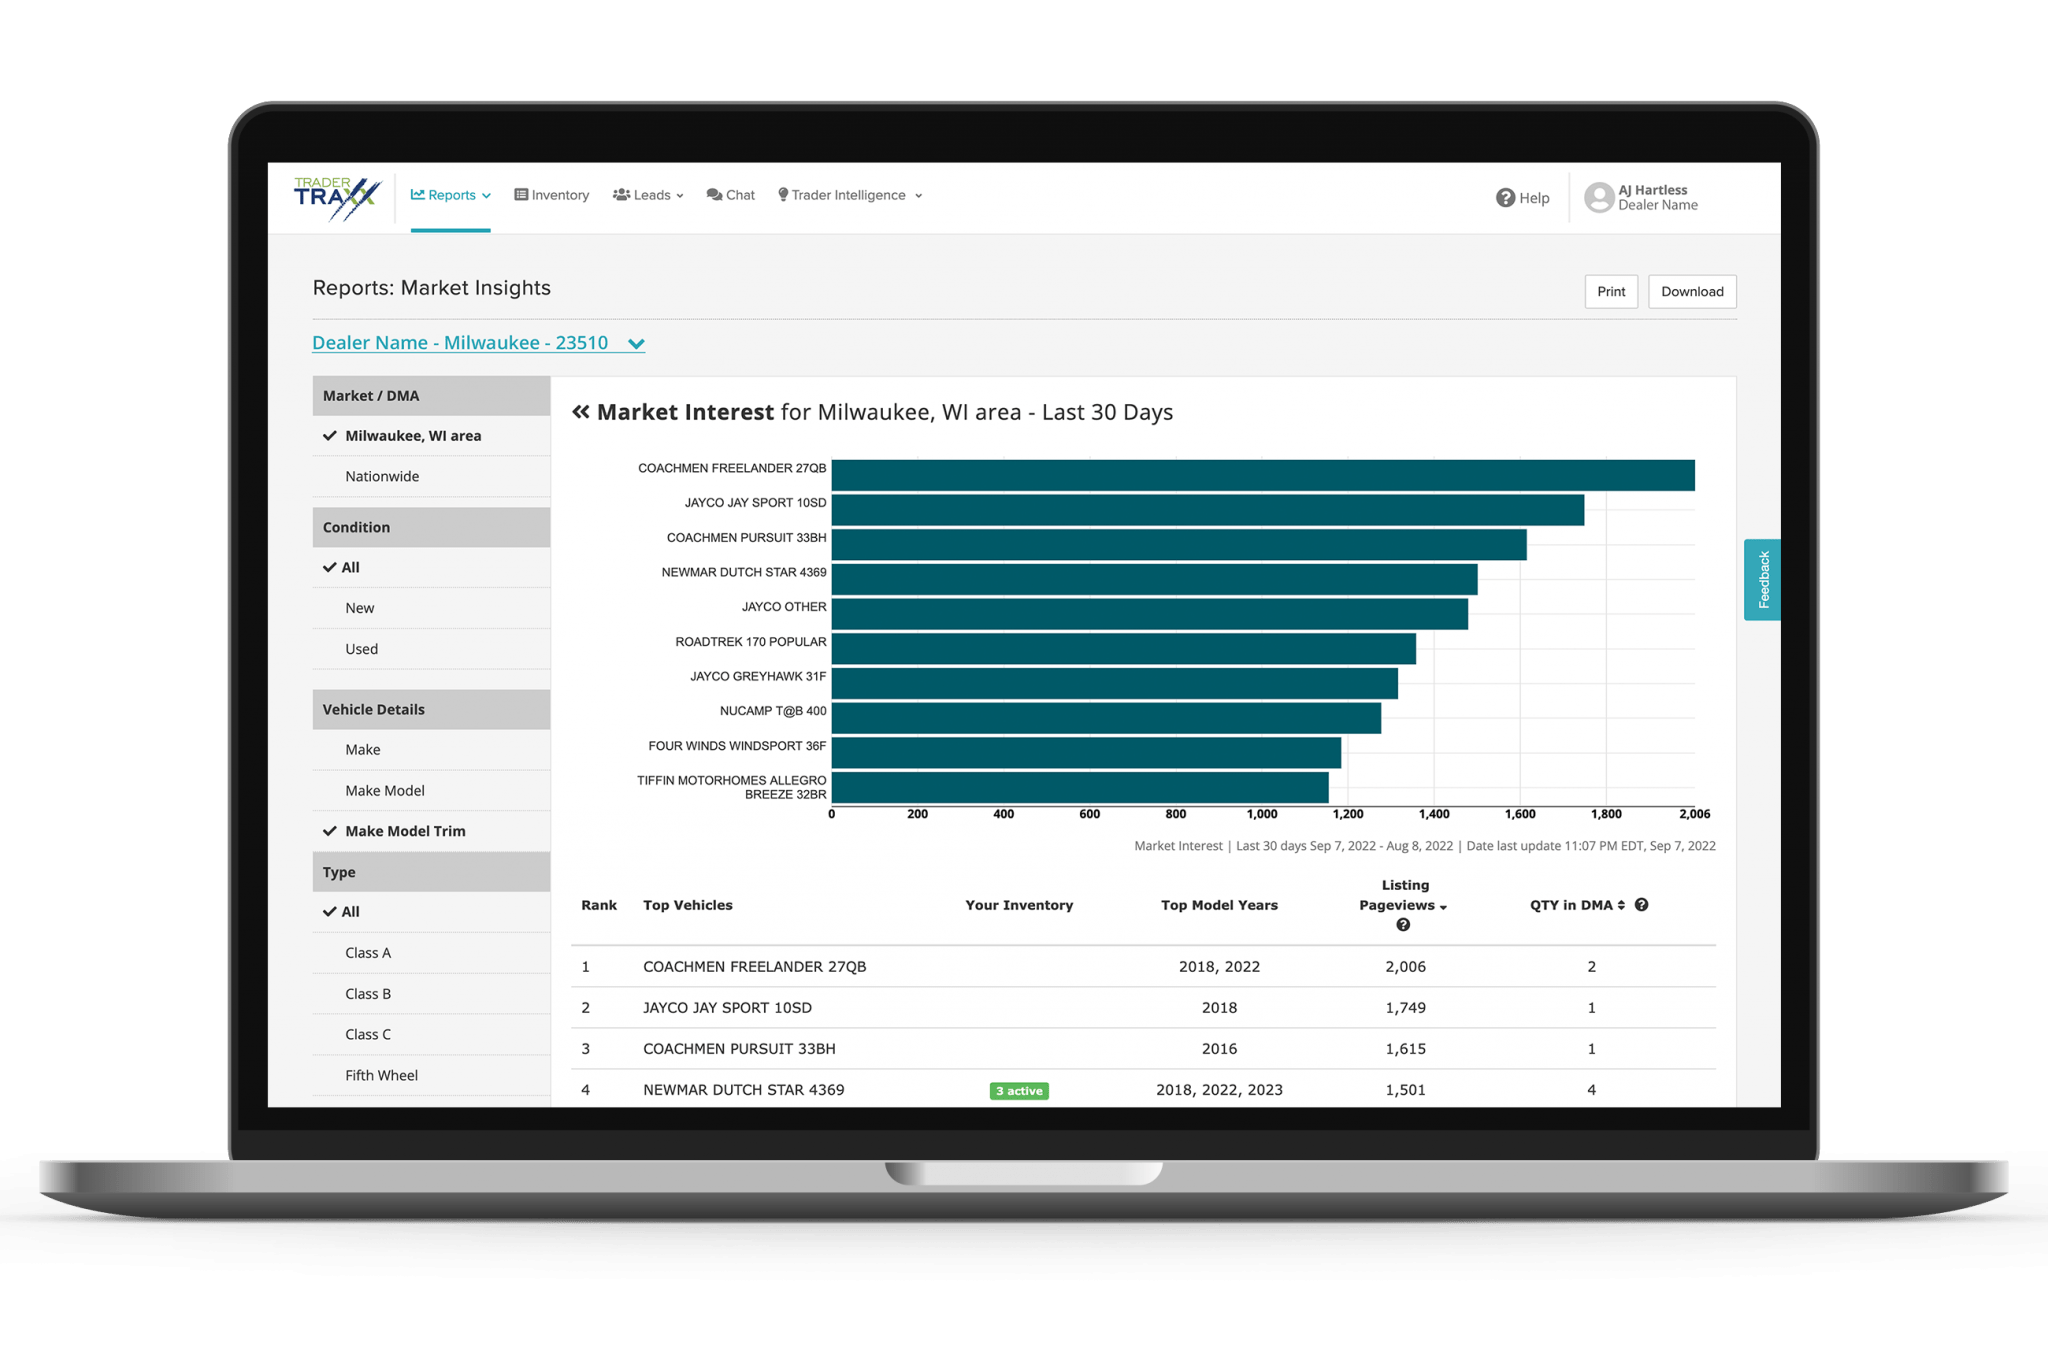Click the QTY in DMA help icon

(x=1641, y=905)
